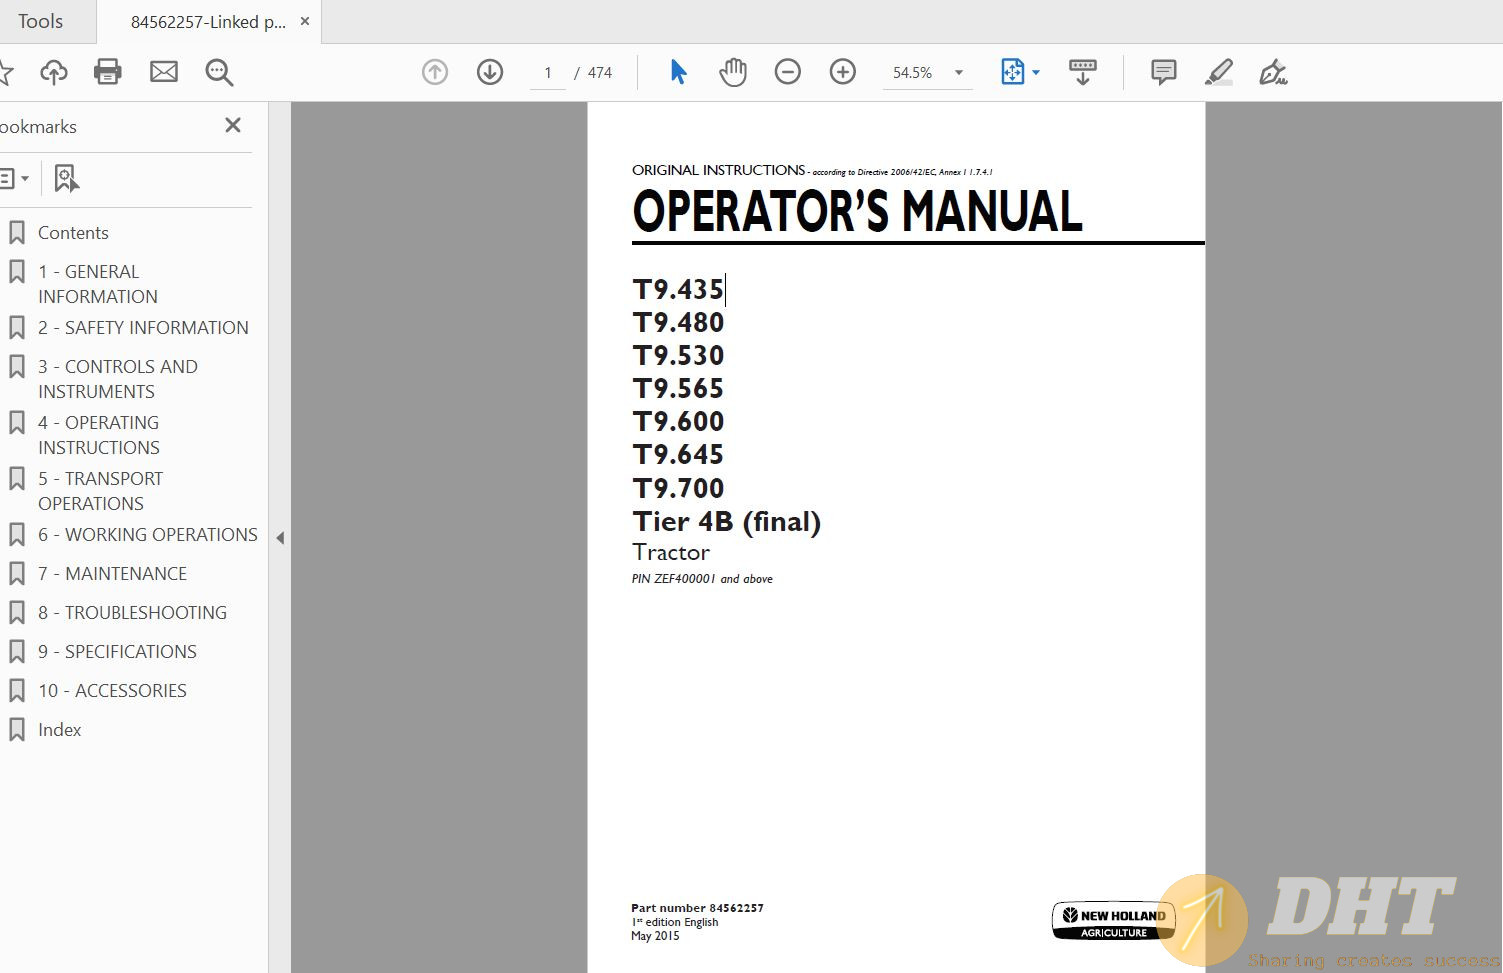Click the T9.435 model text
The height and width of the screenshot is (973, 1503).
pos(678,289)
